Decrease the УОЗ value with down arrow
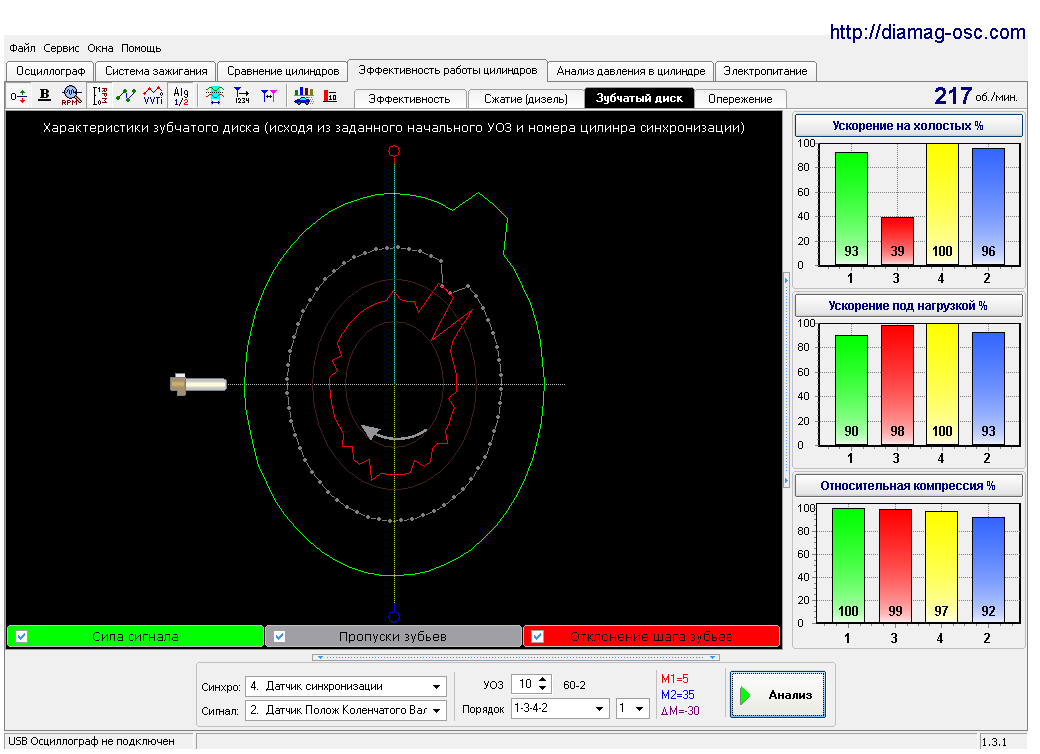The image size is (1040, 754). (x=543, y=688)
